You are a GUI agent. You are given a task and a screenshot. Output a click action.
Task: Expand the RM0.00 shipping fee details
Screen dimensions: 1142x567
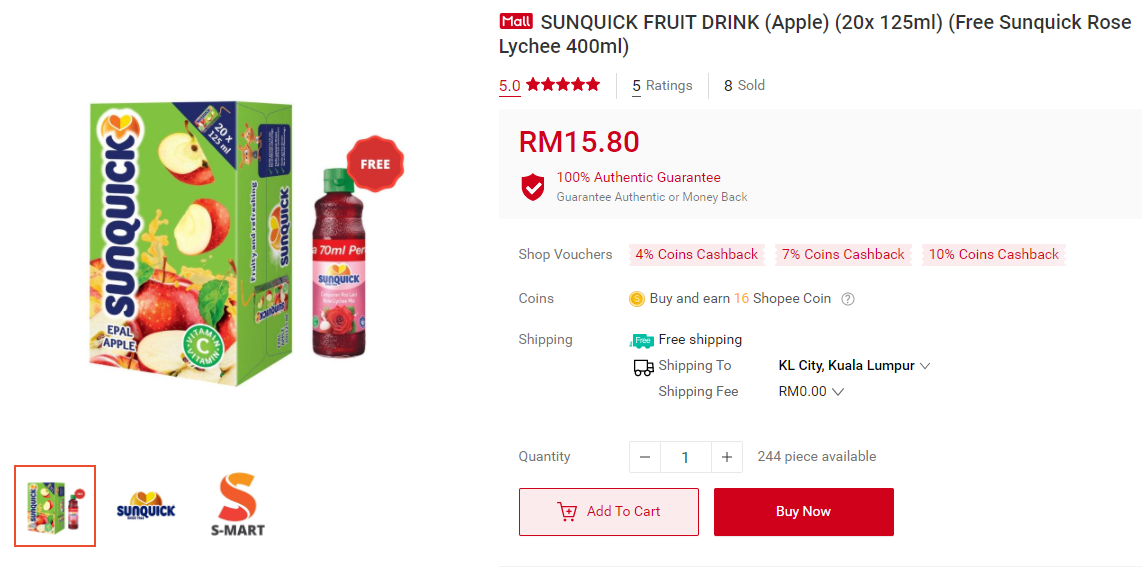(x=811, y=392)
